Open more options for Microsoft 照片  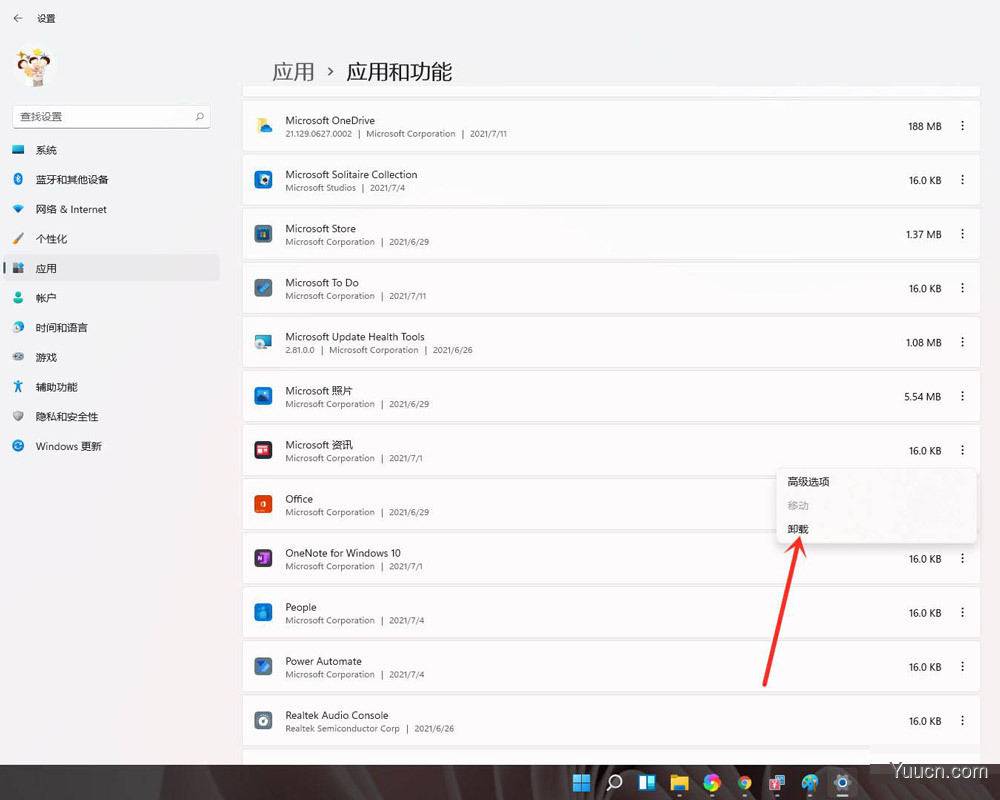[962, 396]
